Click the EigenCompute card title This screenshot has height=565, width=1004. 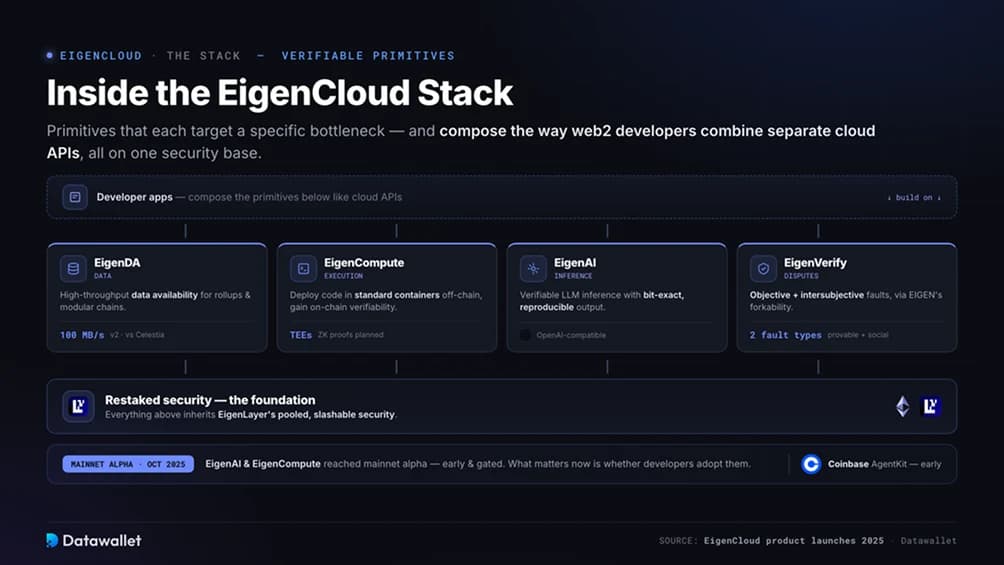364,263
